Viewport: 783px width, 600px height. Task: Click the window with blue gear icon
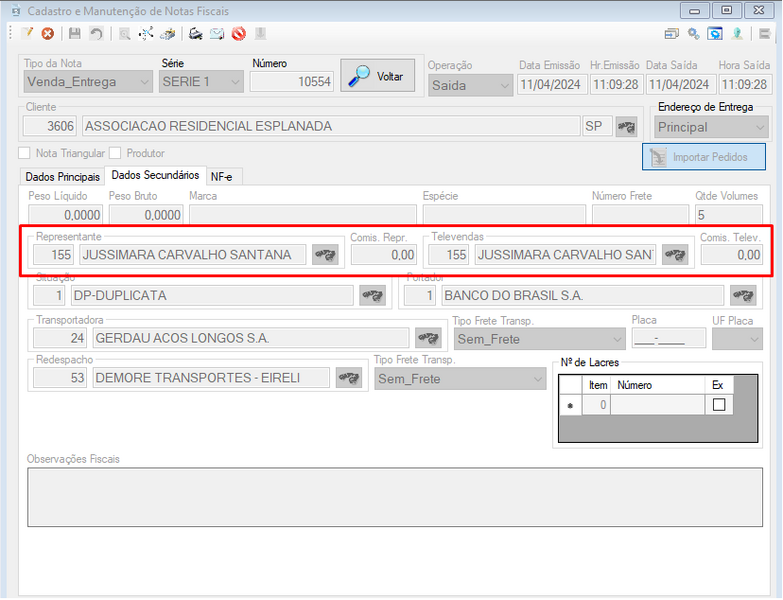click(715, 33)
